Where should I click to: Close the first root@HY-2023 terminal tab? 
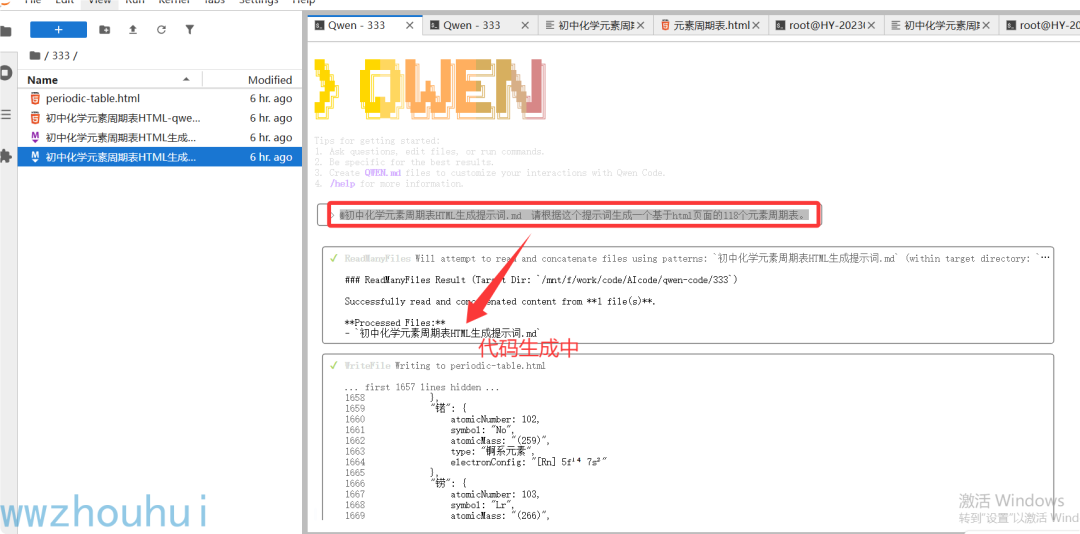point(871,25)
